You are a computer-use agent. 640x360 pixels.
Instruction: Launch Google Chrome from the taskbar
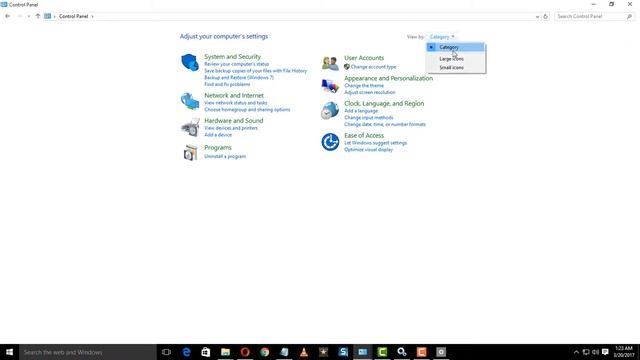coord(264,352)
